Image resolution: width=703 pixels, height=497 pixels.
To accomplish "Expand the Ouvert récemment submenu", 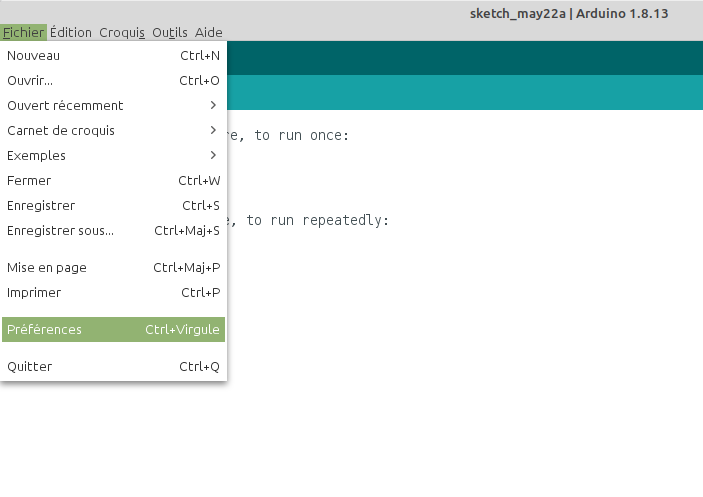I will [x=113, y=106].
